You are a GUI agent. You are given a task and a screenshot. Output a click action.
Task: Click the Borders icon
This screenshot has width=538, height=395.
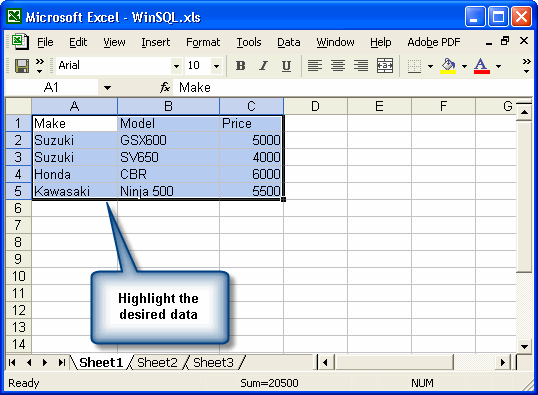[414, 66]
